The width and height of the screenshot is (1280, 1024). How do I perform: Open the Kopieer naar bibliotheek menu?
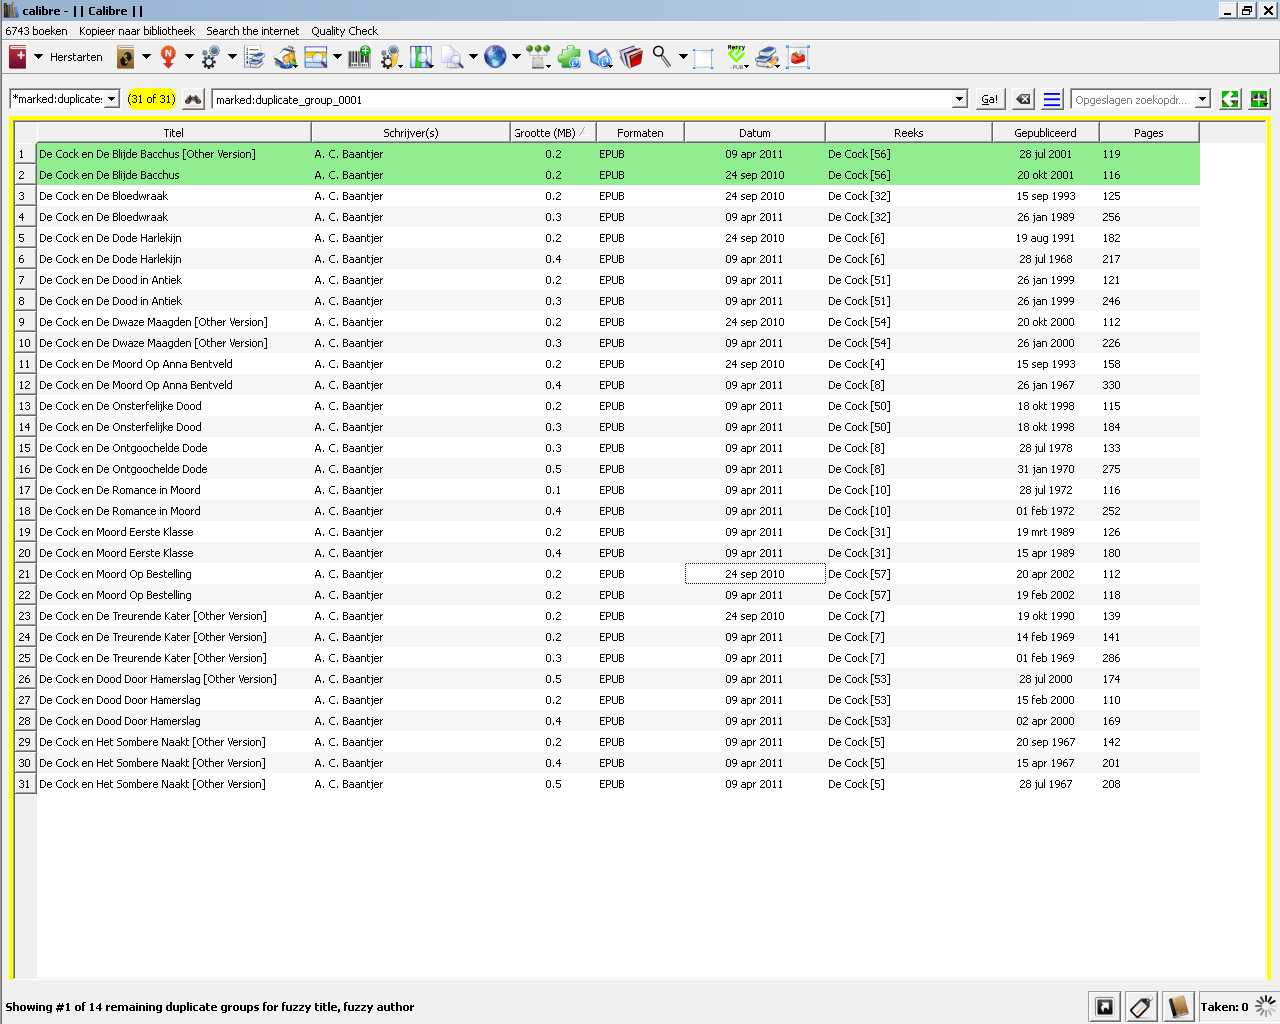[137, 31]
